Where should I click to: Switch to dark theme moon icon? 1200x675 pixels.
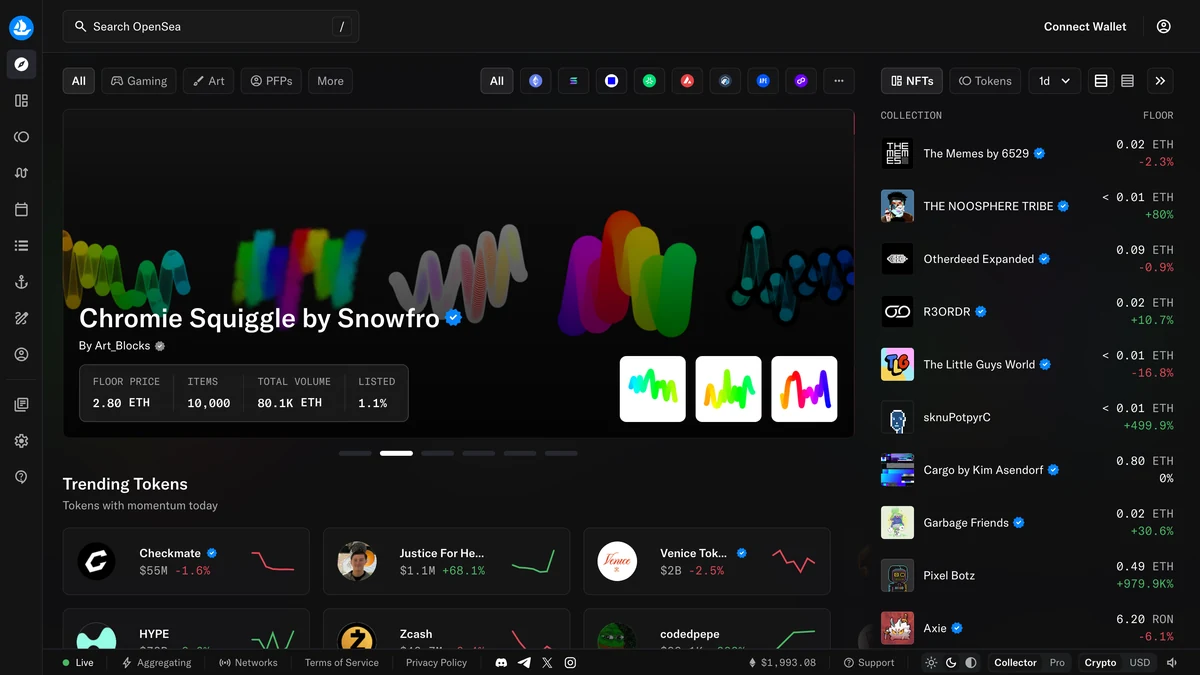click(x=951, y=663)
